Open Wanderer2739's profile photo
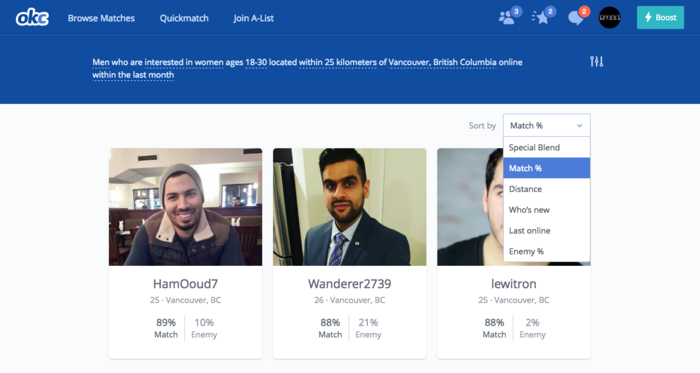 [x=350, y=207]
